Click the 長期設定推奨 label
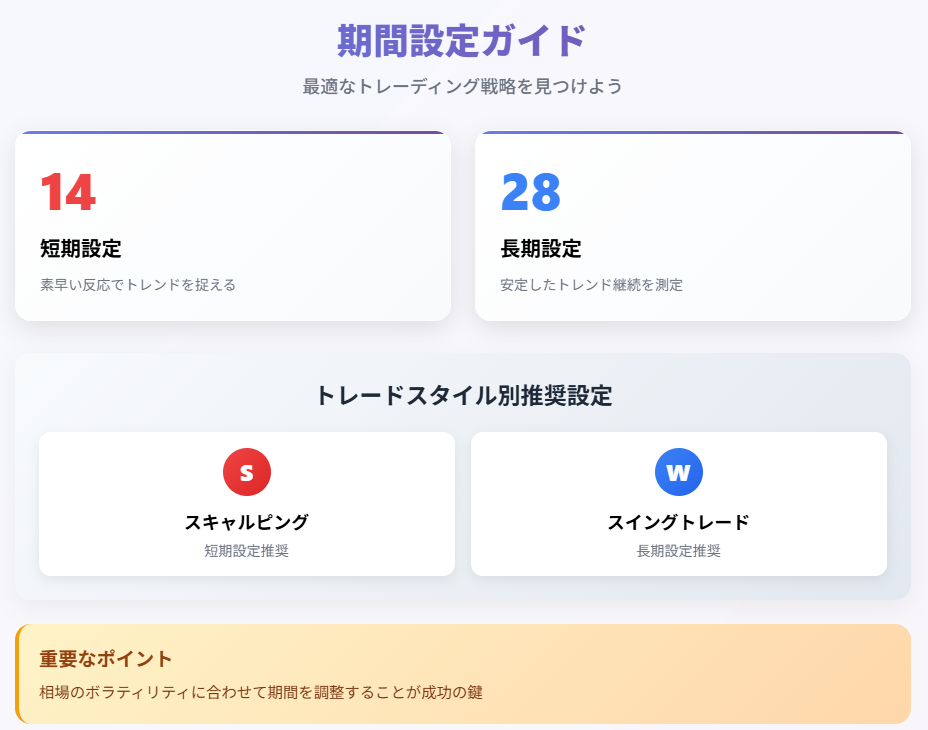The image size is (928, 730). pos(679,551)
